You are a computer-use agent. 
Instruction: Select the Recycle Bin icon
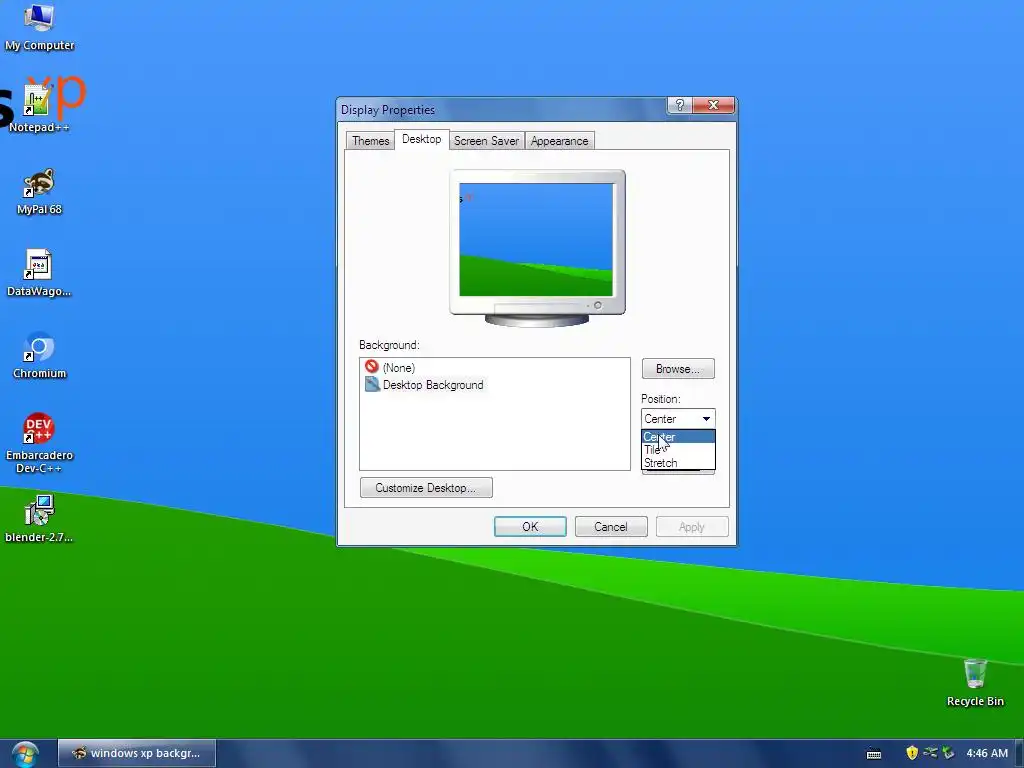point(975,682)
